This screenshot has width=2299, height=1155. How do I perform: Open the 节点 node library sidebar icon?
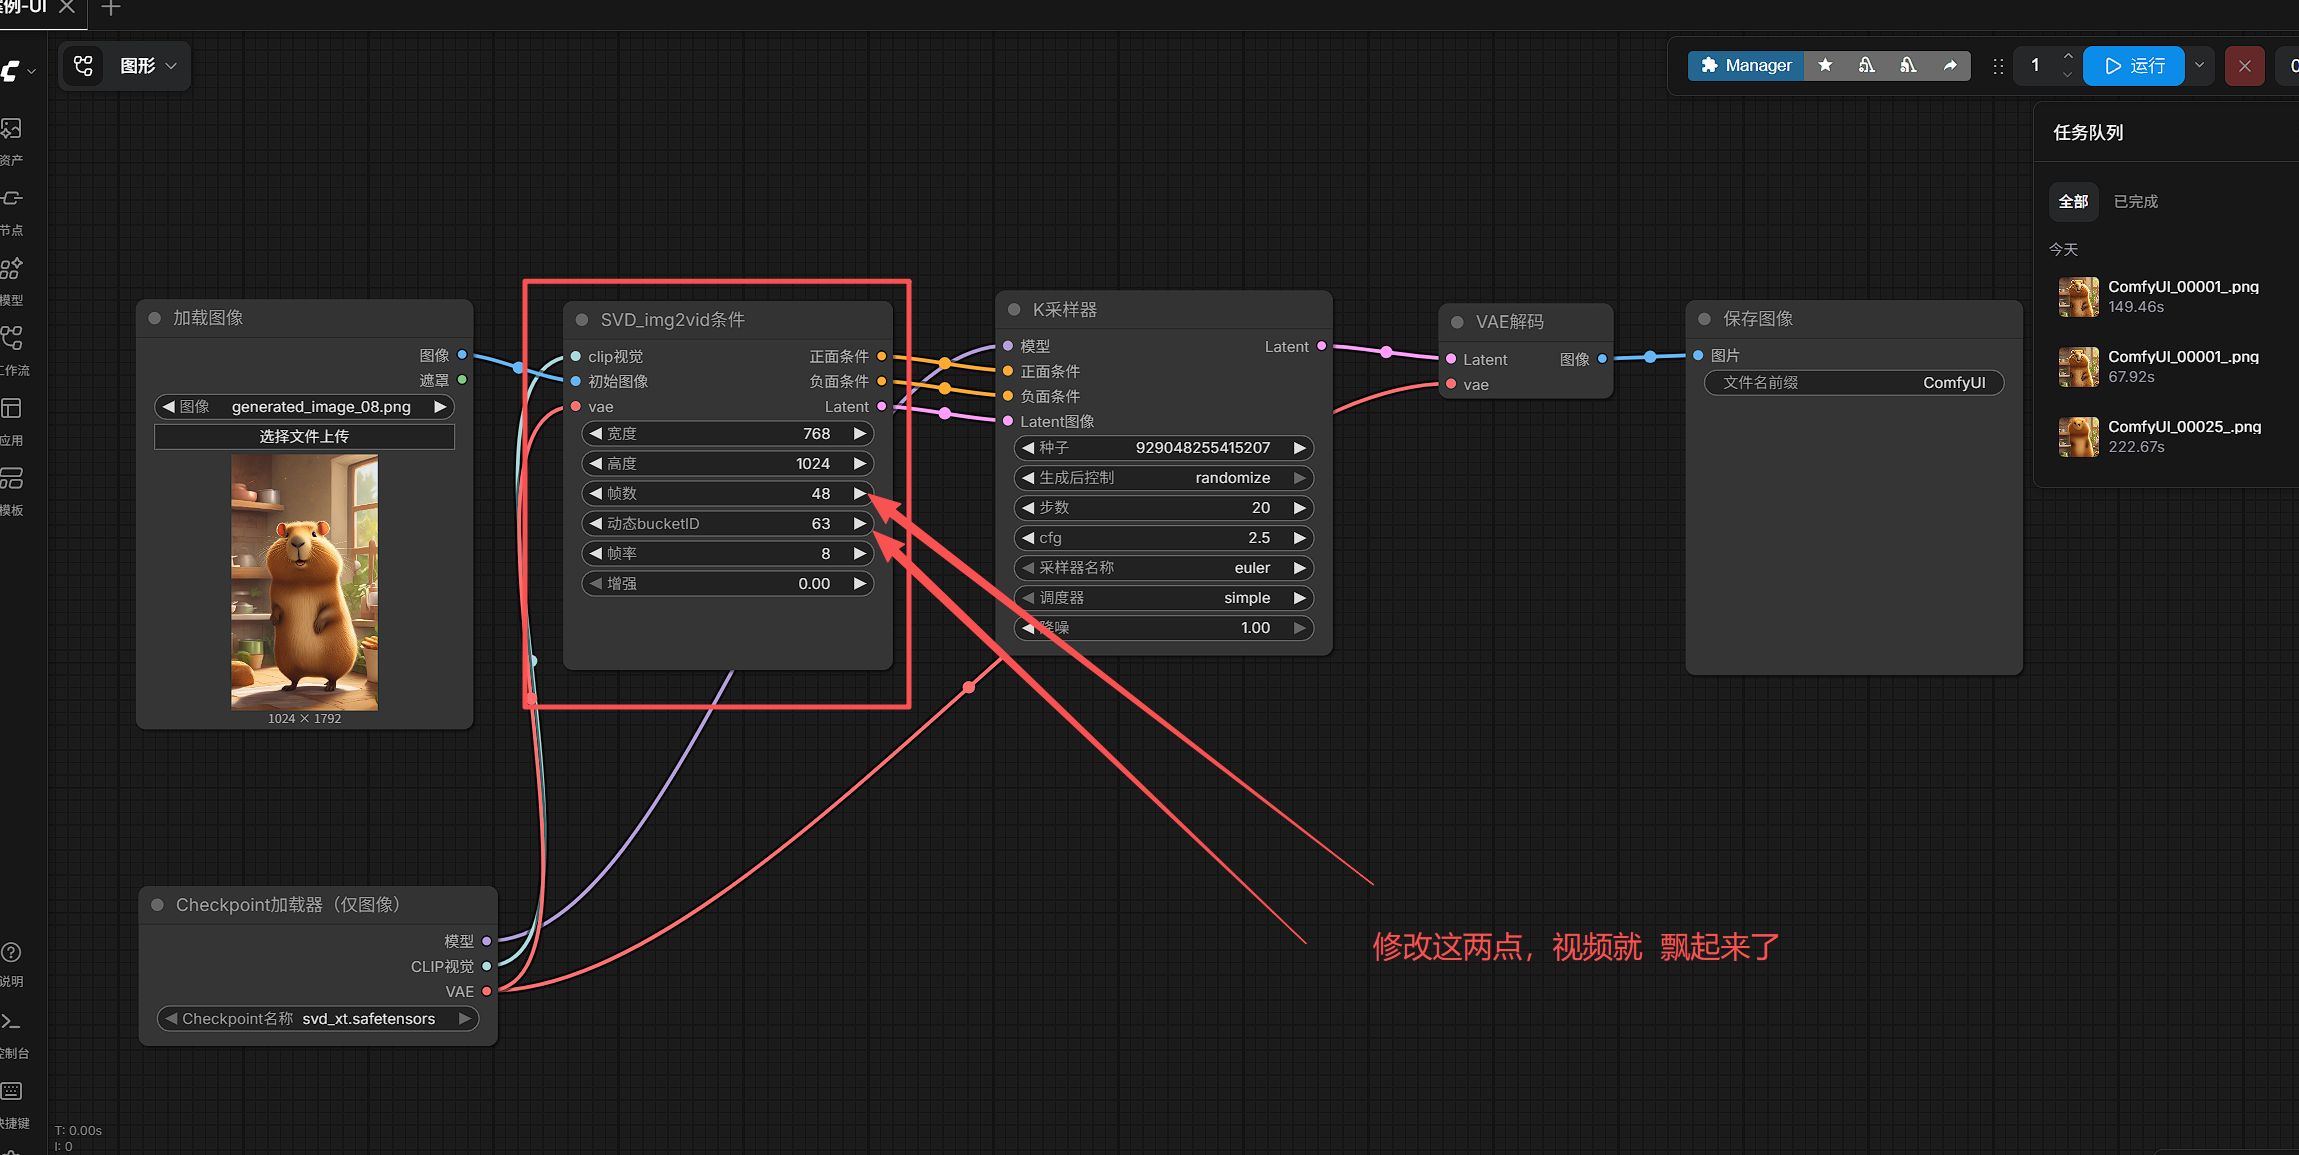(12, 198)
